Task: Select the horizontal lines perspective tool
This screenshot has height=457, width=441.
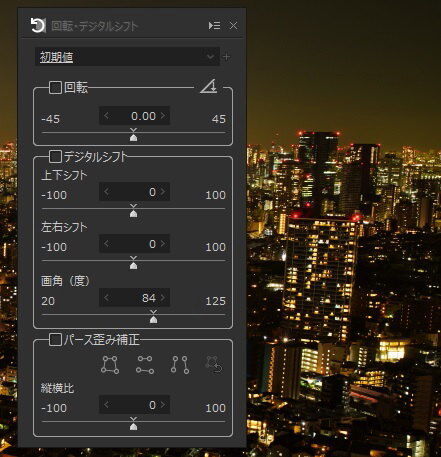Action: pos(145,365)
